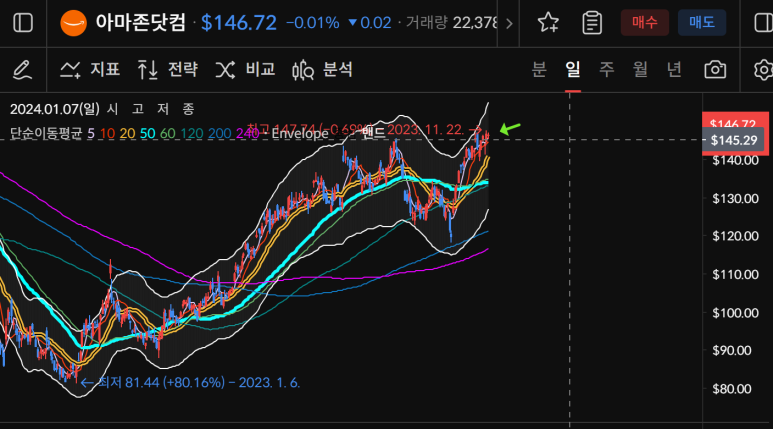Image resolution: width=773 pixels, height=429 pixels.
Task: Open the 전략 strategy menu
Action: point(168,70)
